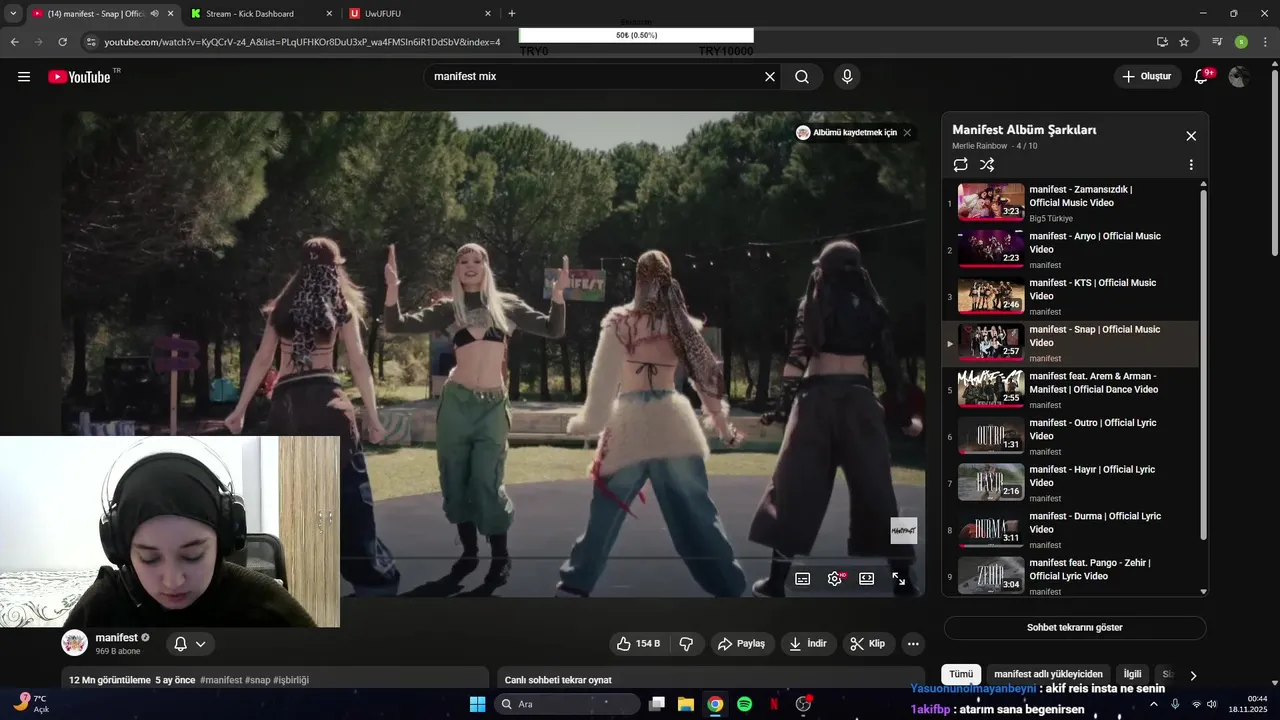Viewport: 1280px width, 720px height.
Task: Toggle playlist loop
Action: [960, 165]
